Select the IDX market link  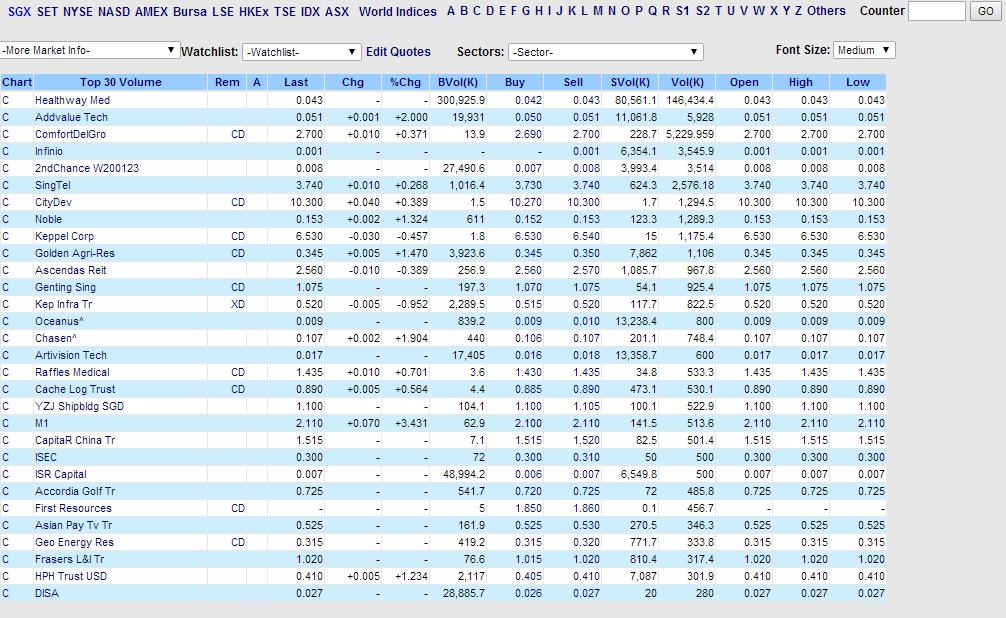click(x=310, y=12)
